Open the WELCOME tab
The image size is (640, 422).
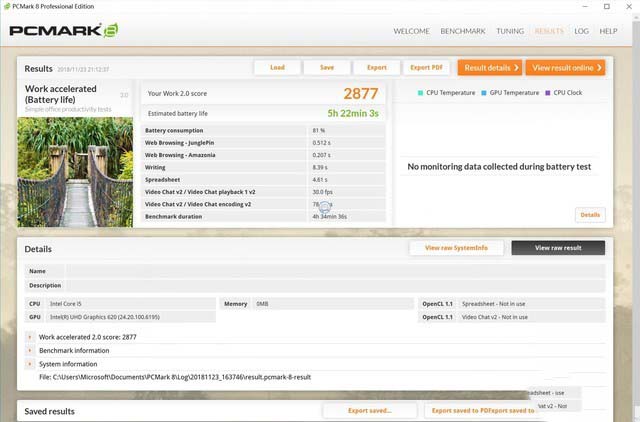pyautogui.click(x=411, y=31)
